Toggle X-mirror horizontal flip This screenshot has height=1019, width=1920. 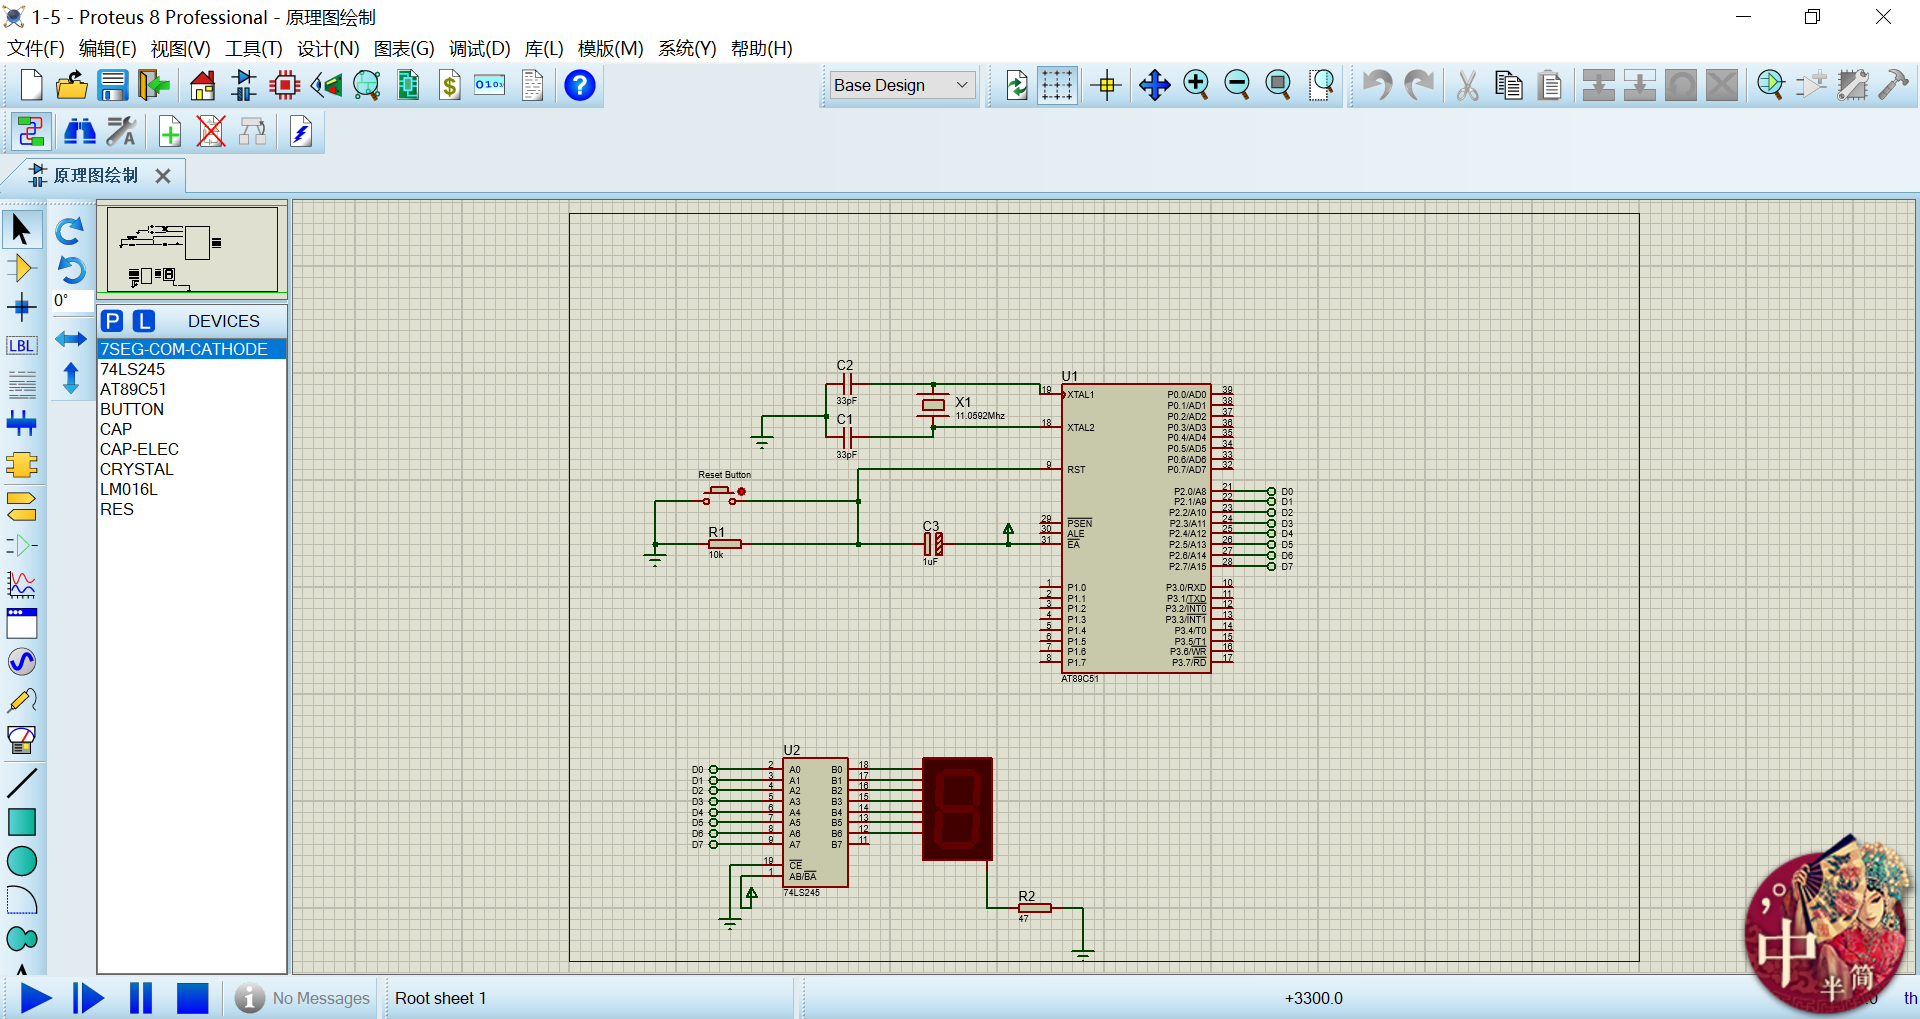tap(70, 339)
